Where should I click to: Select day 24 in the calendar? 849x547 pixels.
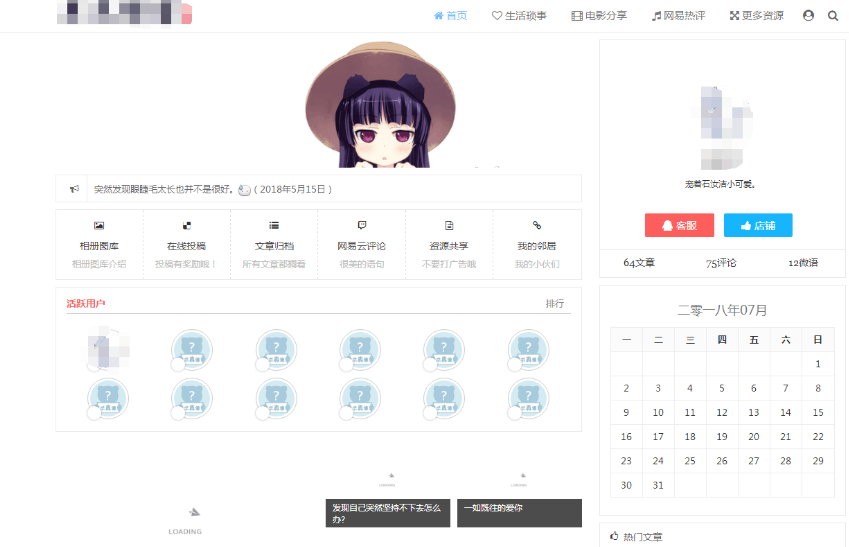coord(658,461)
